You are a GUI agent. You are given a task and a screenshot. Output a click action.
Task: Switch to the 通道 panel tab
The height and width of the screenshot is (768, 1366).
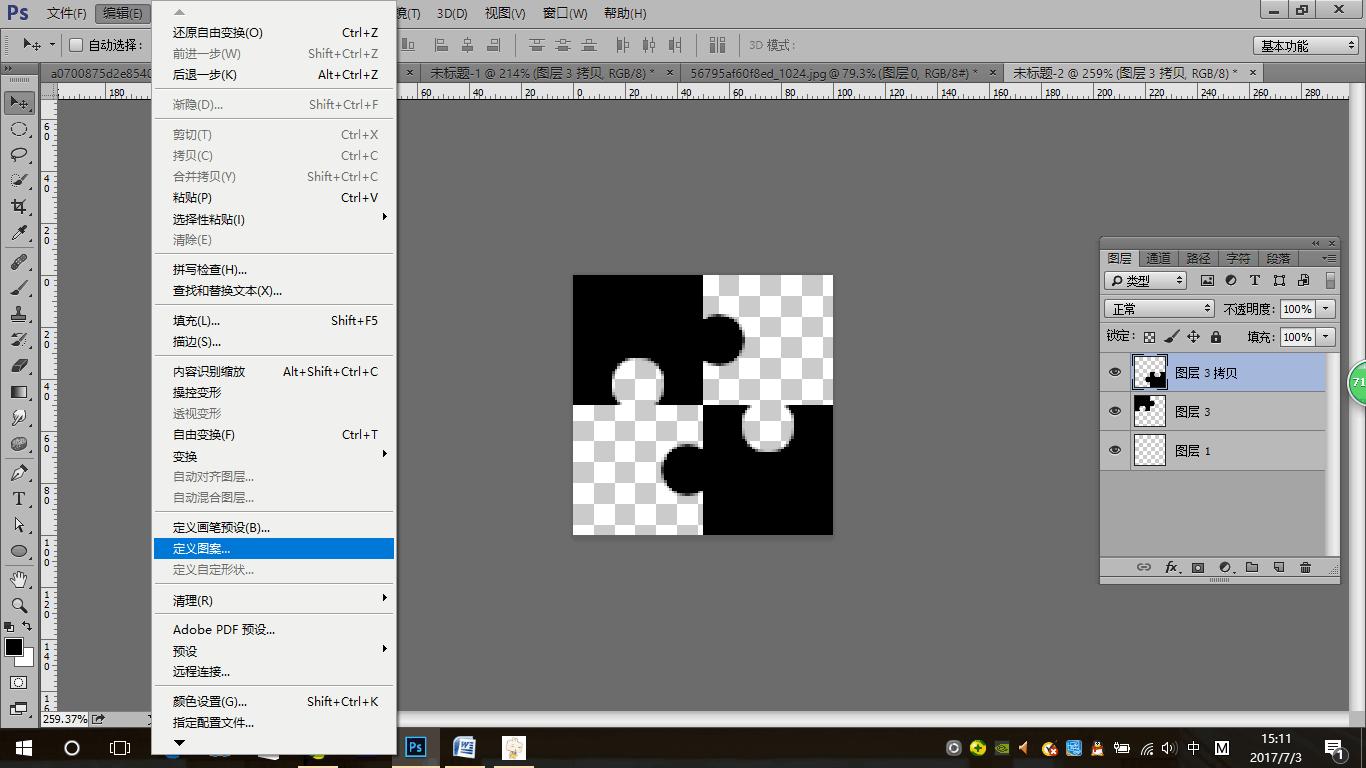point(1158,258)
